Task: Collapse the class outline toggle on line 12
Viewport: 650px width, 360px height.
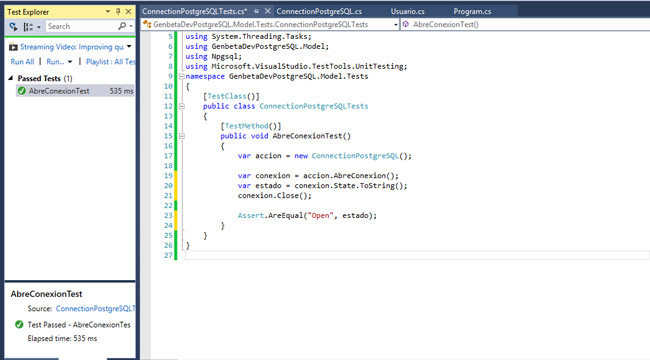Action: click(x=182, y=106)
